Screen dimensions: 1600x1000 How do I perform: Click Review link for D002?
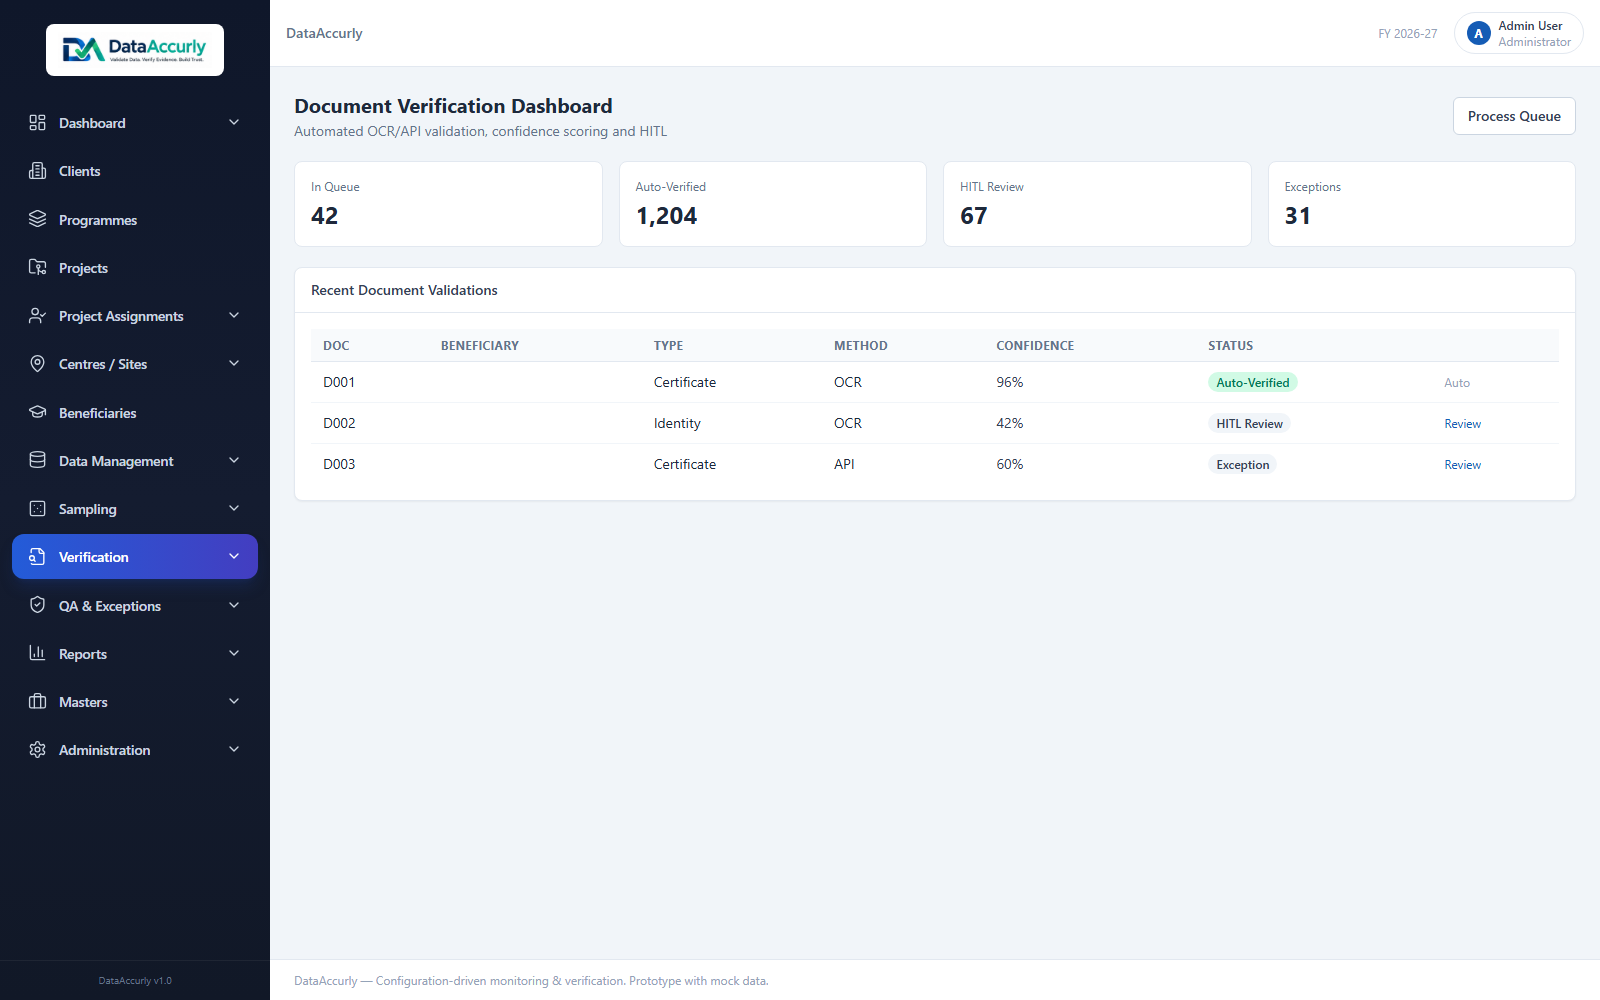[x=1462, y=424]
